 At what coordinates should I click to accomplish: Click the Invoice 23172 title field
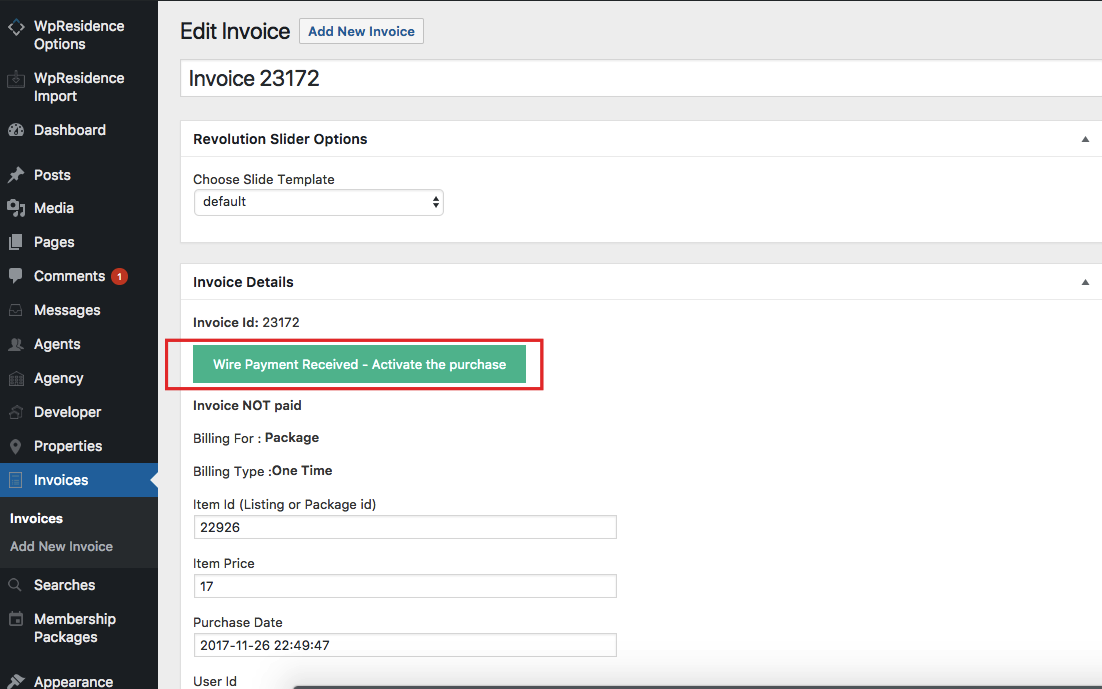[x=641, y=78]
